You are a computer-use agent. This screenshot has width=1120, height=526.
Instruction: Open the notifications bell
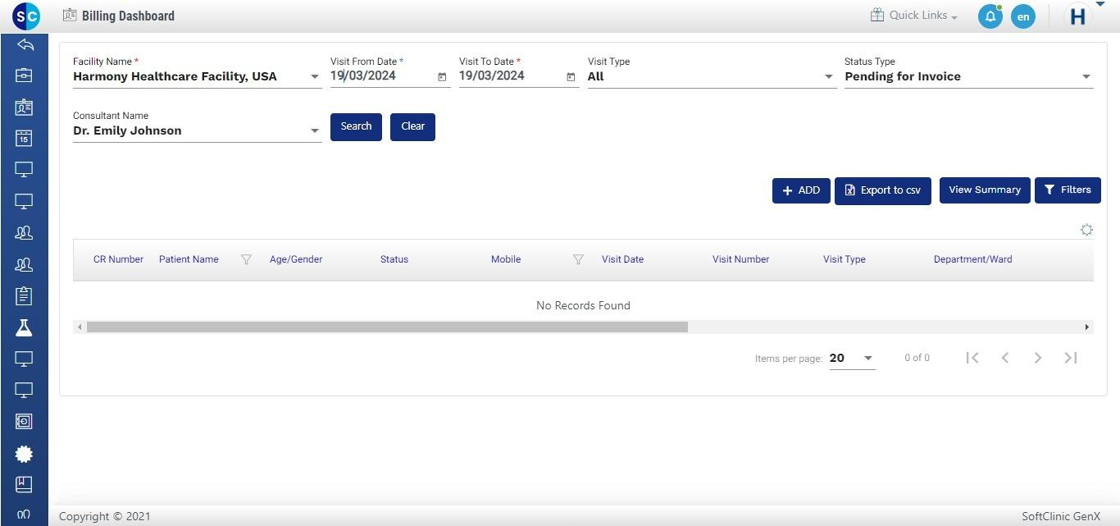click(990, 16)
